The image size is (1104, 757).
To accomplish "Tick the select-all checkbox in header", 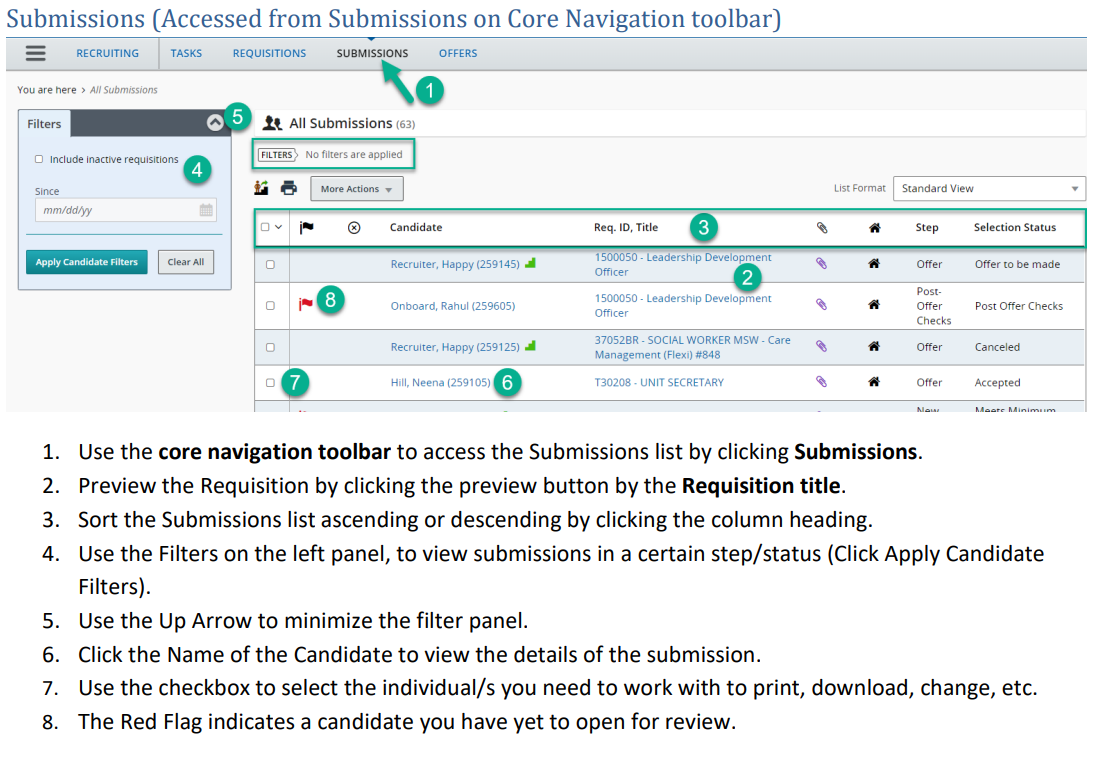I will coord(265,227).
